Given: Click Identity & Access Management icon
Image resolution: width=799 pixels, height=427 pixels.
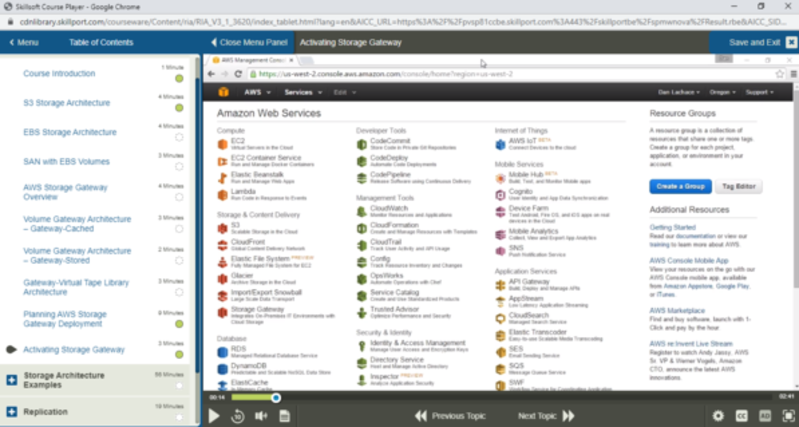Looking at the screenshot, I should [x=362, y=346].
